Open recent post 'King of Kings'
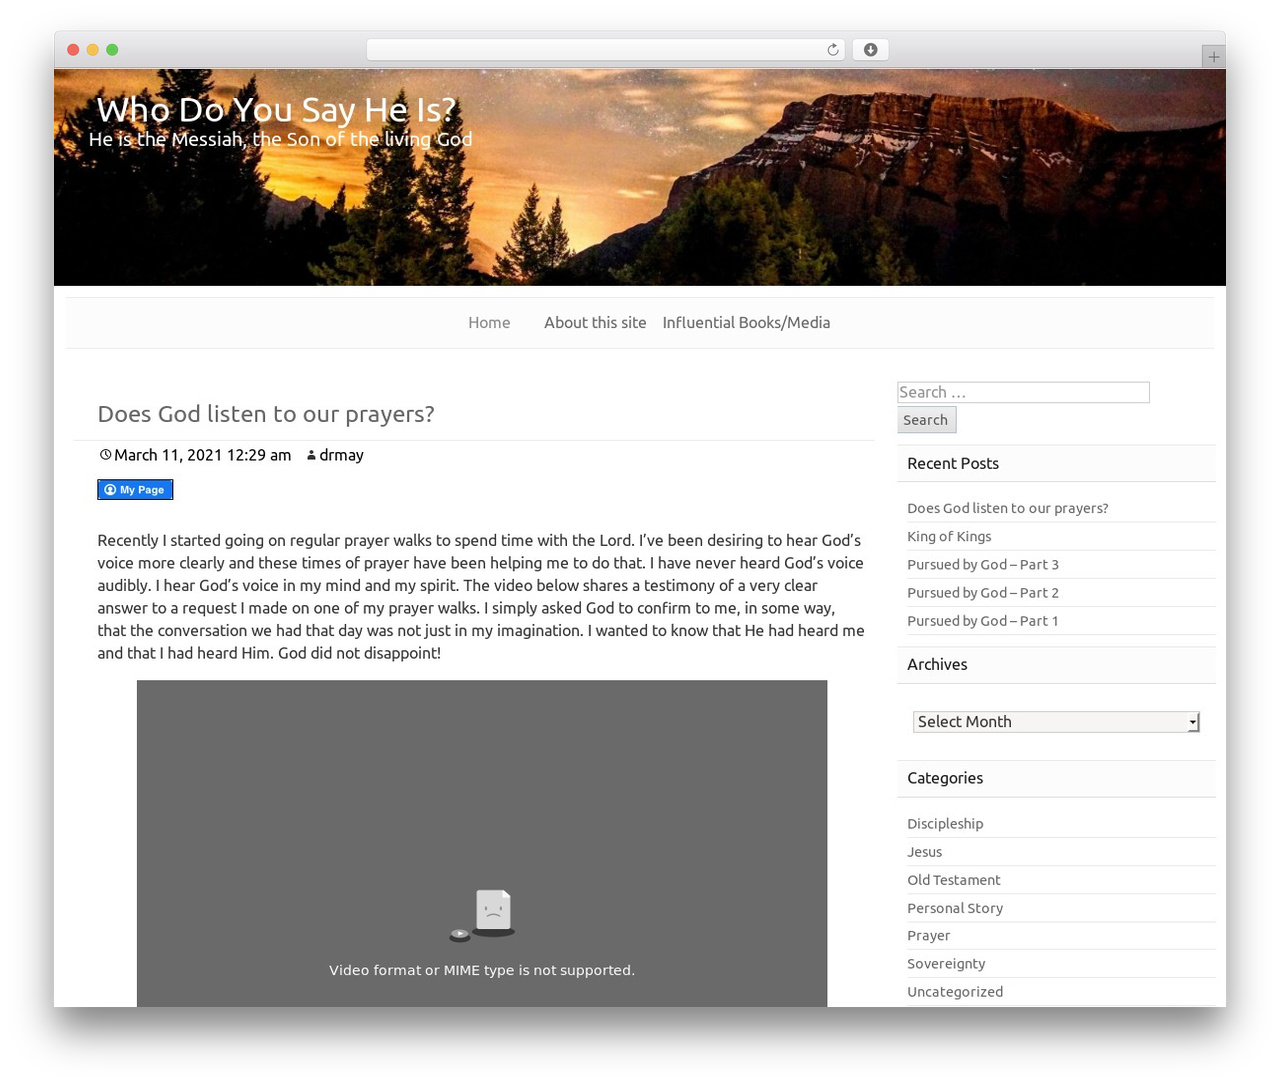This screenshot has height=1084, width=1280. click(949, 536)
